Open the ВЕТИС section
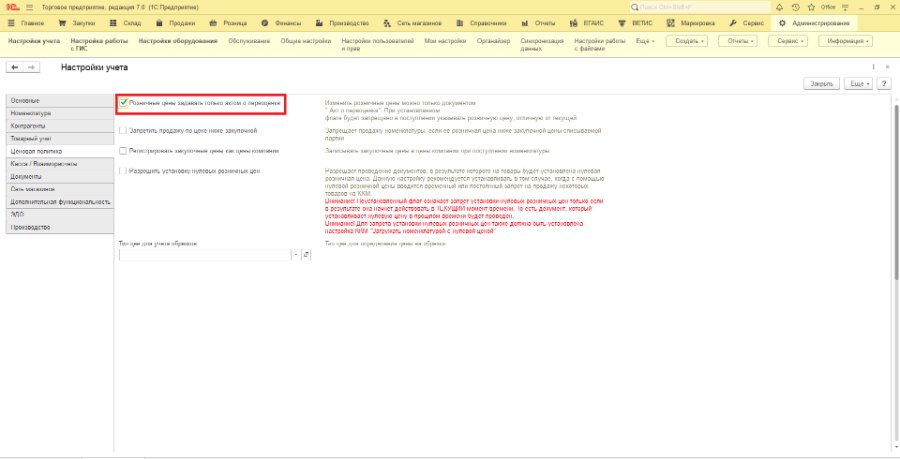 coord(636,23)
